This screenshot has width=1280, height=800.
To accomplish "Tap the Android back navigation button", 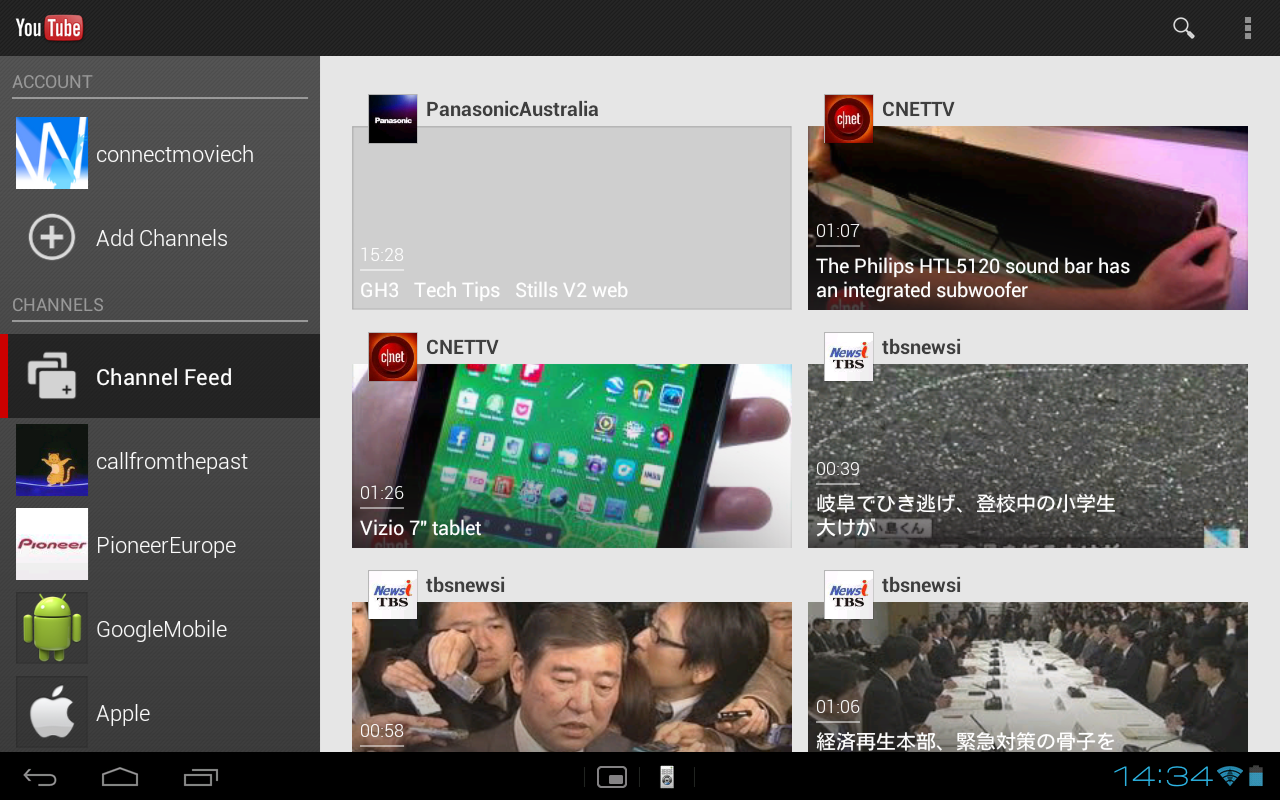I will pos(40,777).
